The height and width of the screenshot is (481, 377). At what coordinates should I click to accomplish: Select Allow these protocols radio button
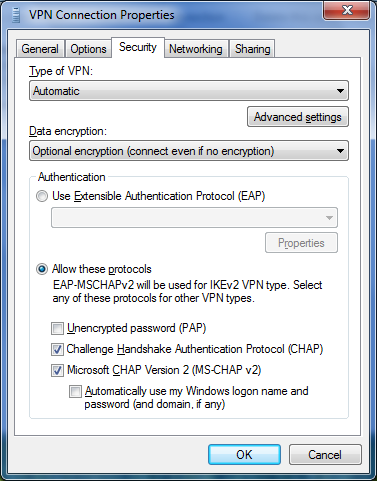pos(42,269)
